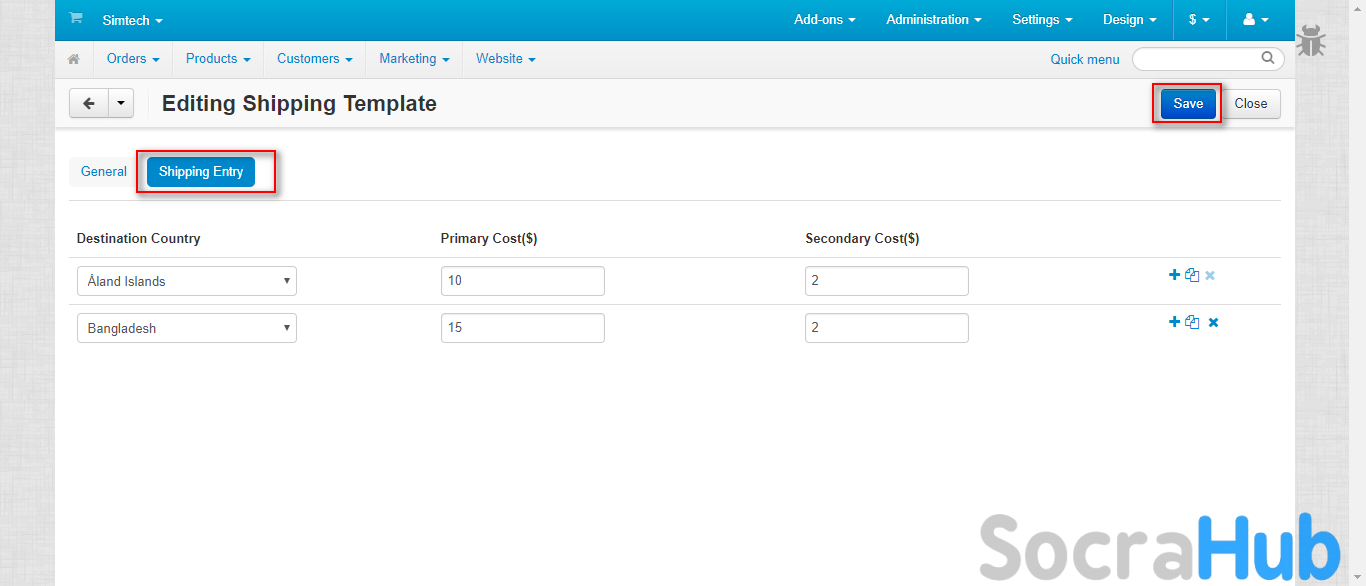The height and width of the screenshot is (586, 1366).
Task: Expand the dropdown arrow next to back button
Action: pos(121,103)
